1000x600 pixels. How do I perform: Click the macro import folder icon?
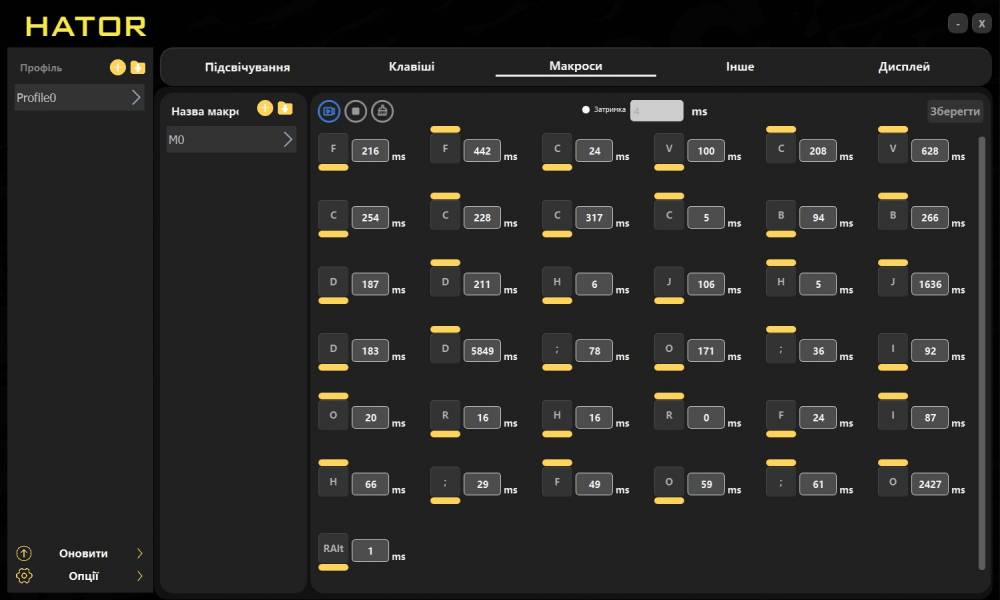pyautogui.click(x=285, y=108)
